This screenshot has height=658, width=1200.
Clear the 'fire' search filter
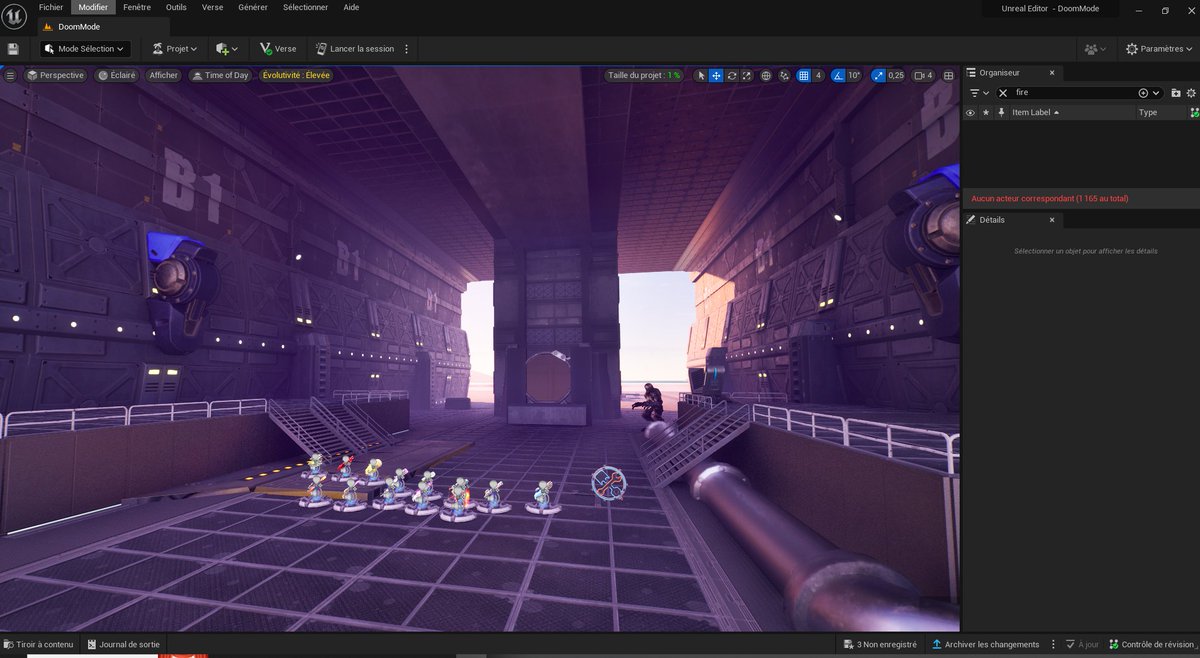coord(1003,92)
